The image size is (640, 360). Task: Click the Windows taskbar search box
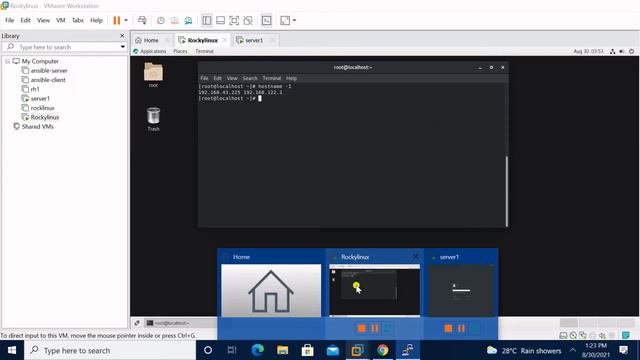pyautogui.click(x=110, y=350)
